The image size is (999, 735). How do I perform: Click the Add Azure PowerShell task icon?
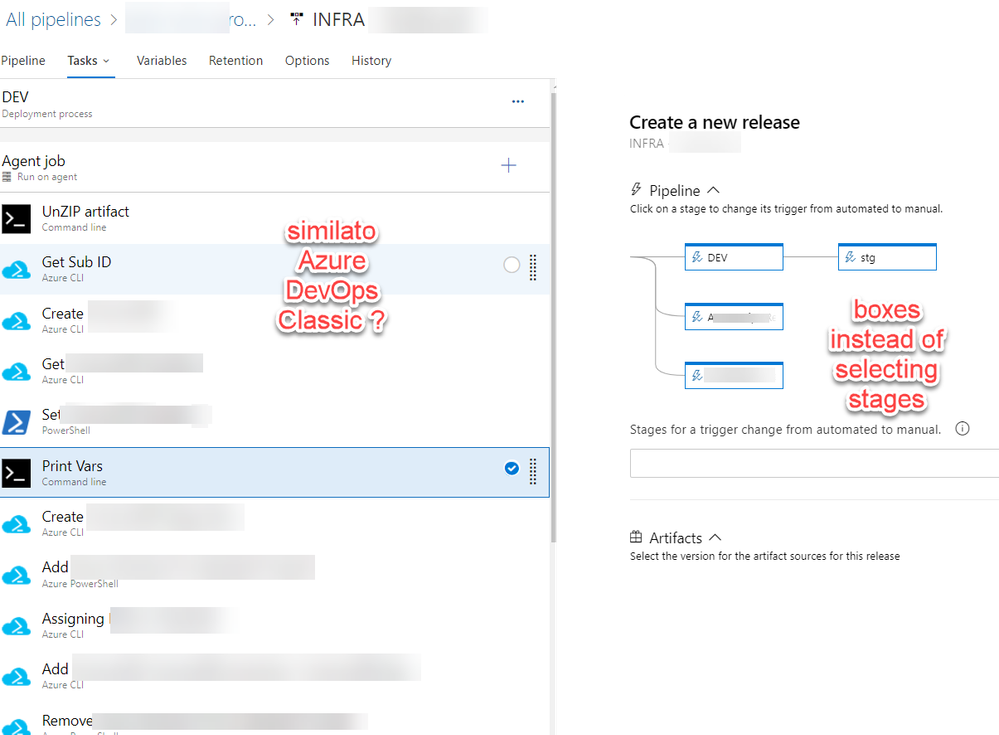pyautogui.click(x=16, y=575)
